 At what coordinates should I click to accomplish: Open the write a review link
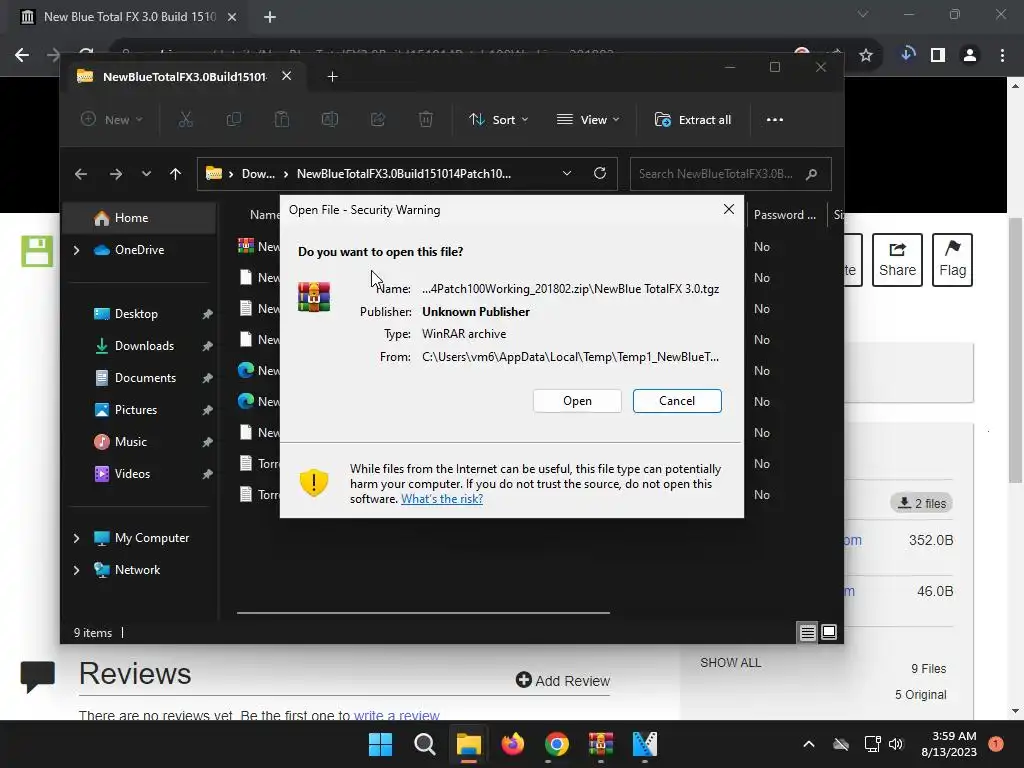[x=396, y=715]
